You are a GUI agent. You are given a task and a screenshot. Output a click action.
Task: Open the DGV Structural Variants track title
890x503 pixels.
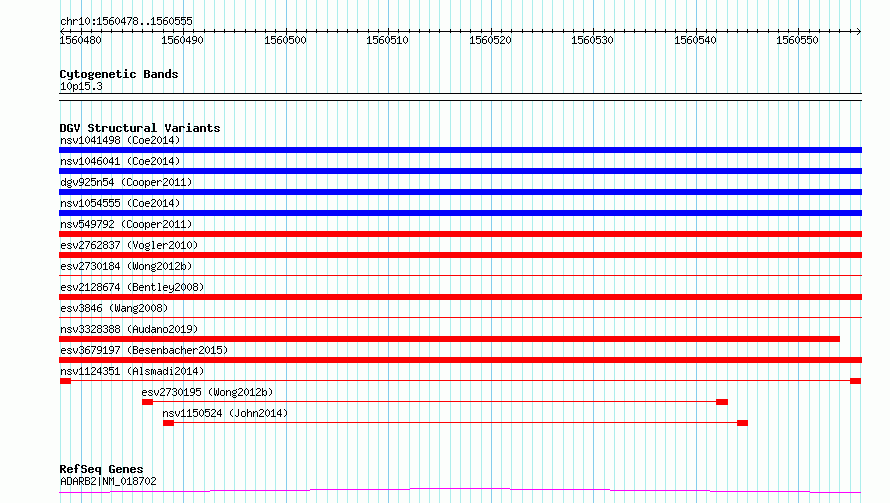[x=140, y=128]
